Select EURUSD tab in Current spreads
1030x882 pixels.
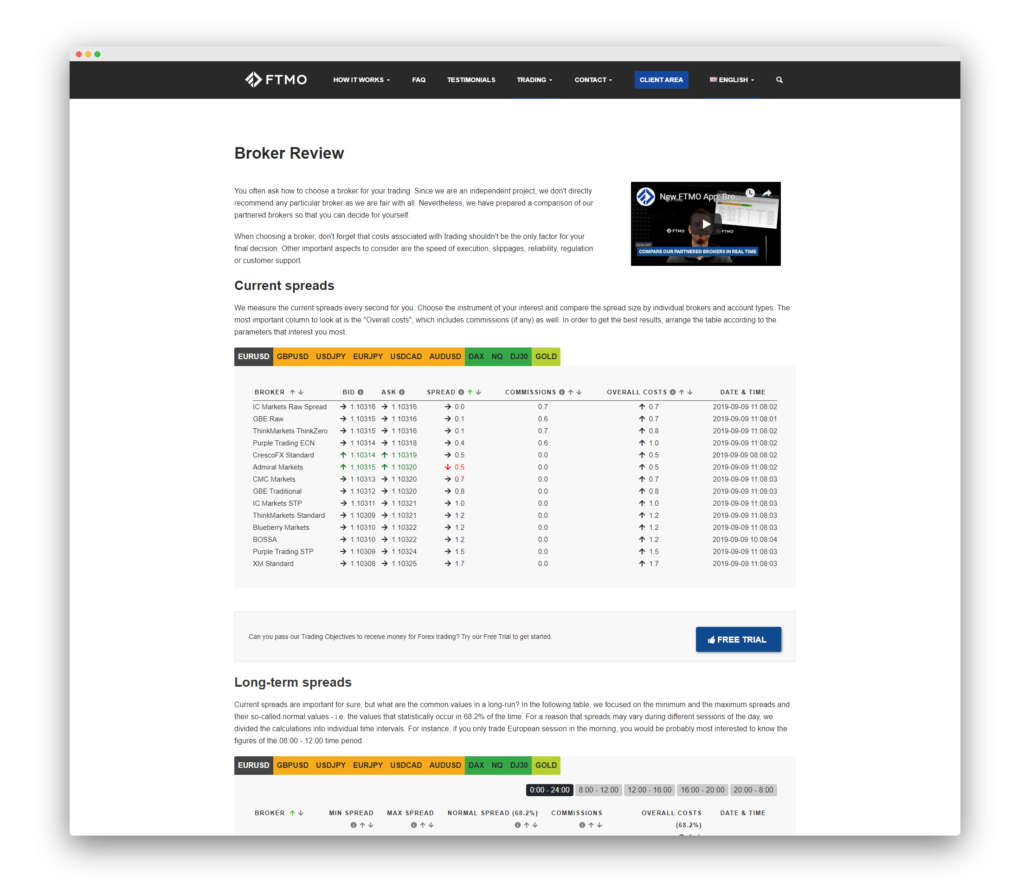(254, 357)
